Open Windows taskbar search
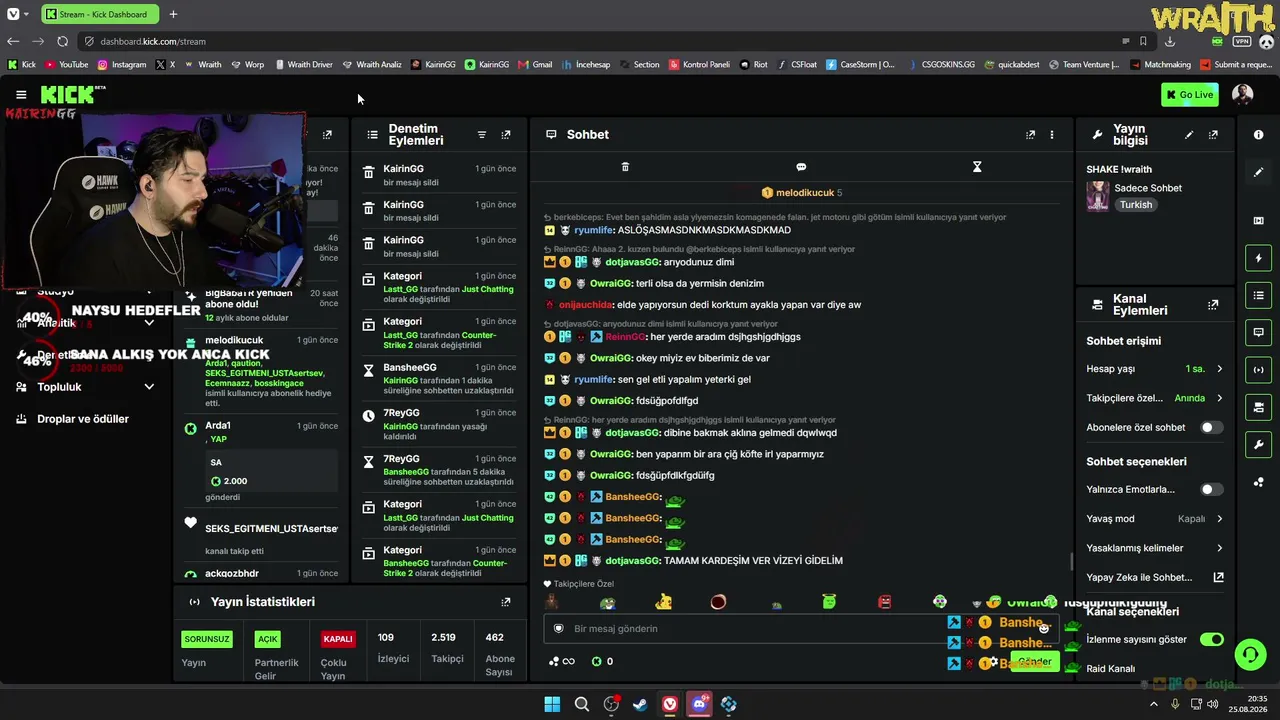Screen dimensions: 1280x720 point(581,705)
